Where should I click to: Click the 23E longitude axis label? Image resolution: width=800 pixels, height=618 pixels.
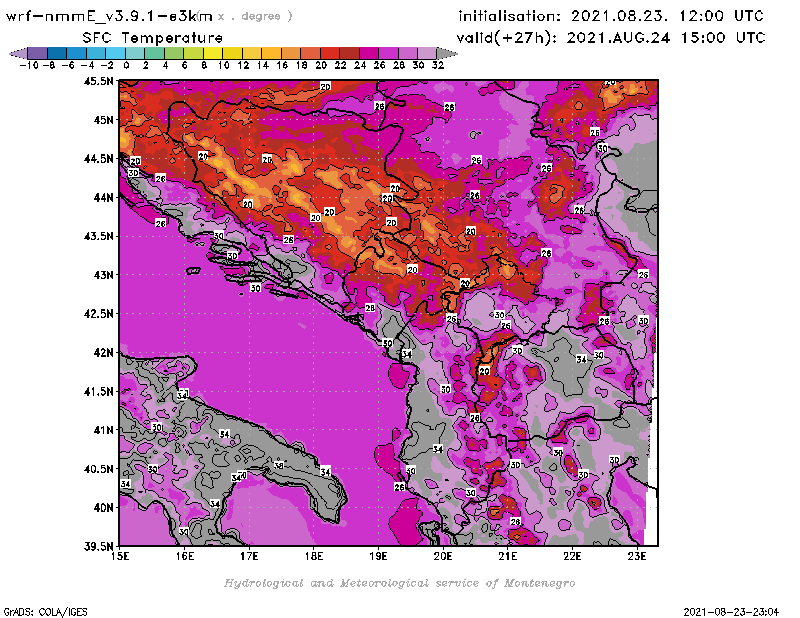click(637, 556)
